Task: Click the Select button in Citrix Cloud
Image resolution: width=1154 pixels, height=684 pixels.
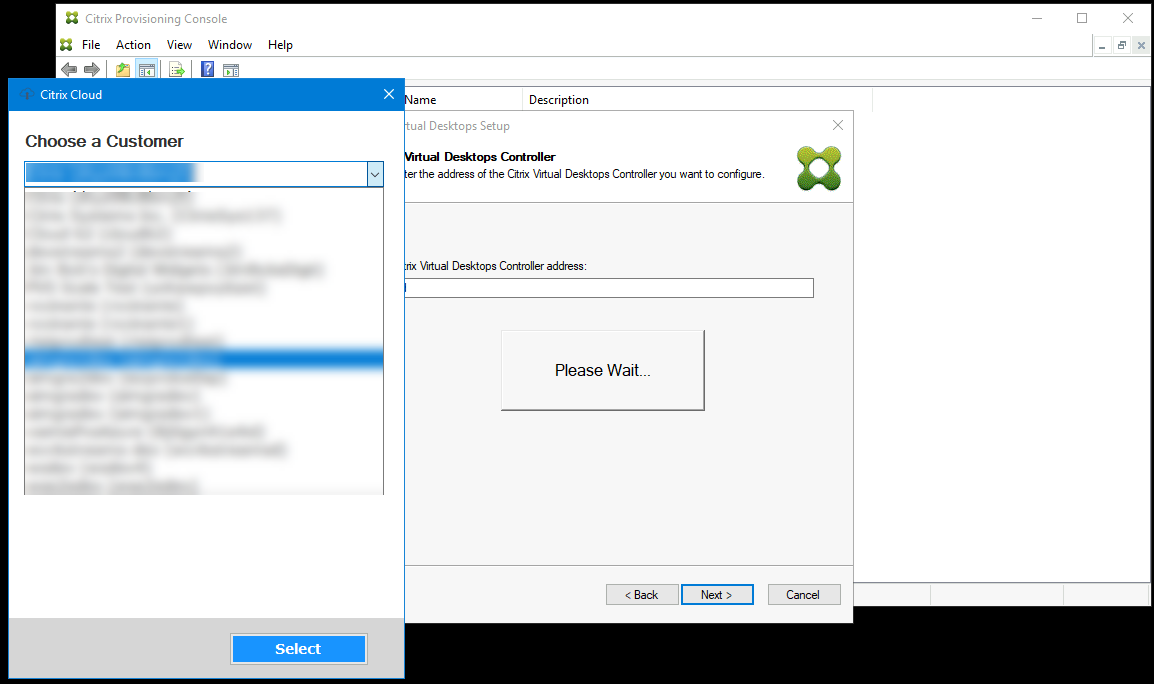Action: pos(298,649)
